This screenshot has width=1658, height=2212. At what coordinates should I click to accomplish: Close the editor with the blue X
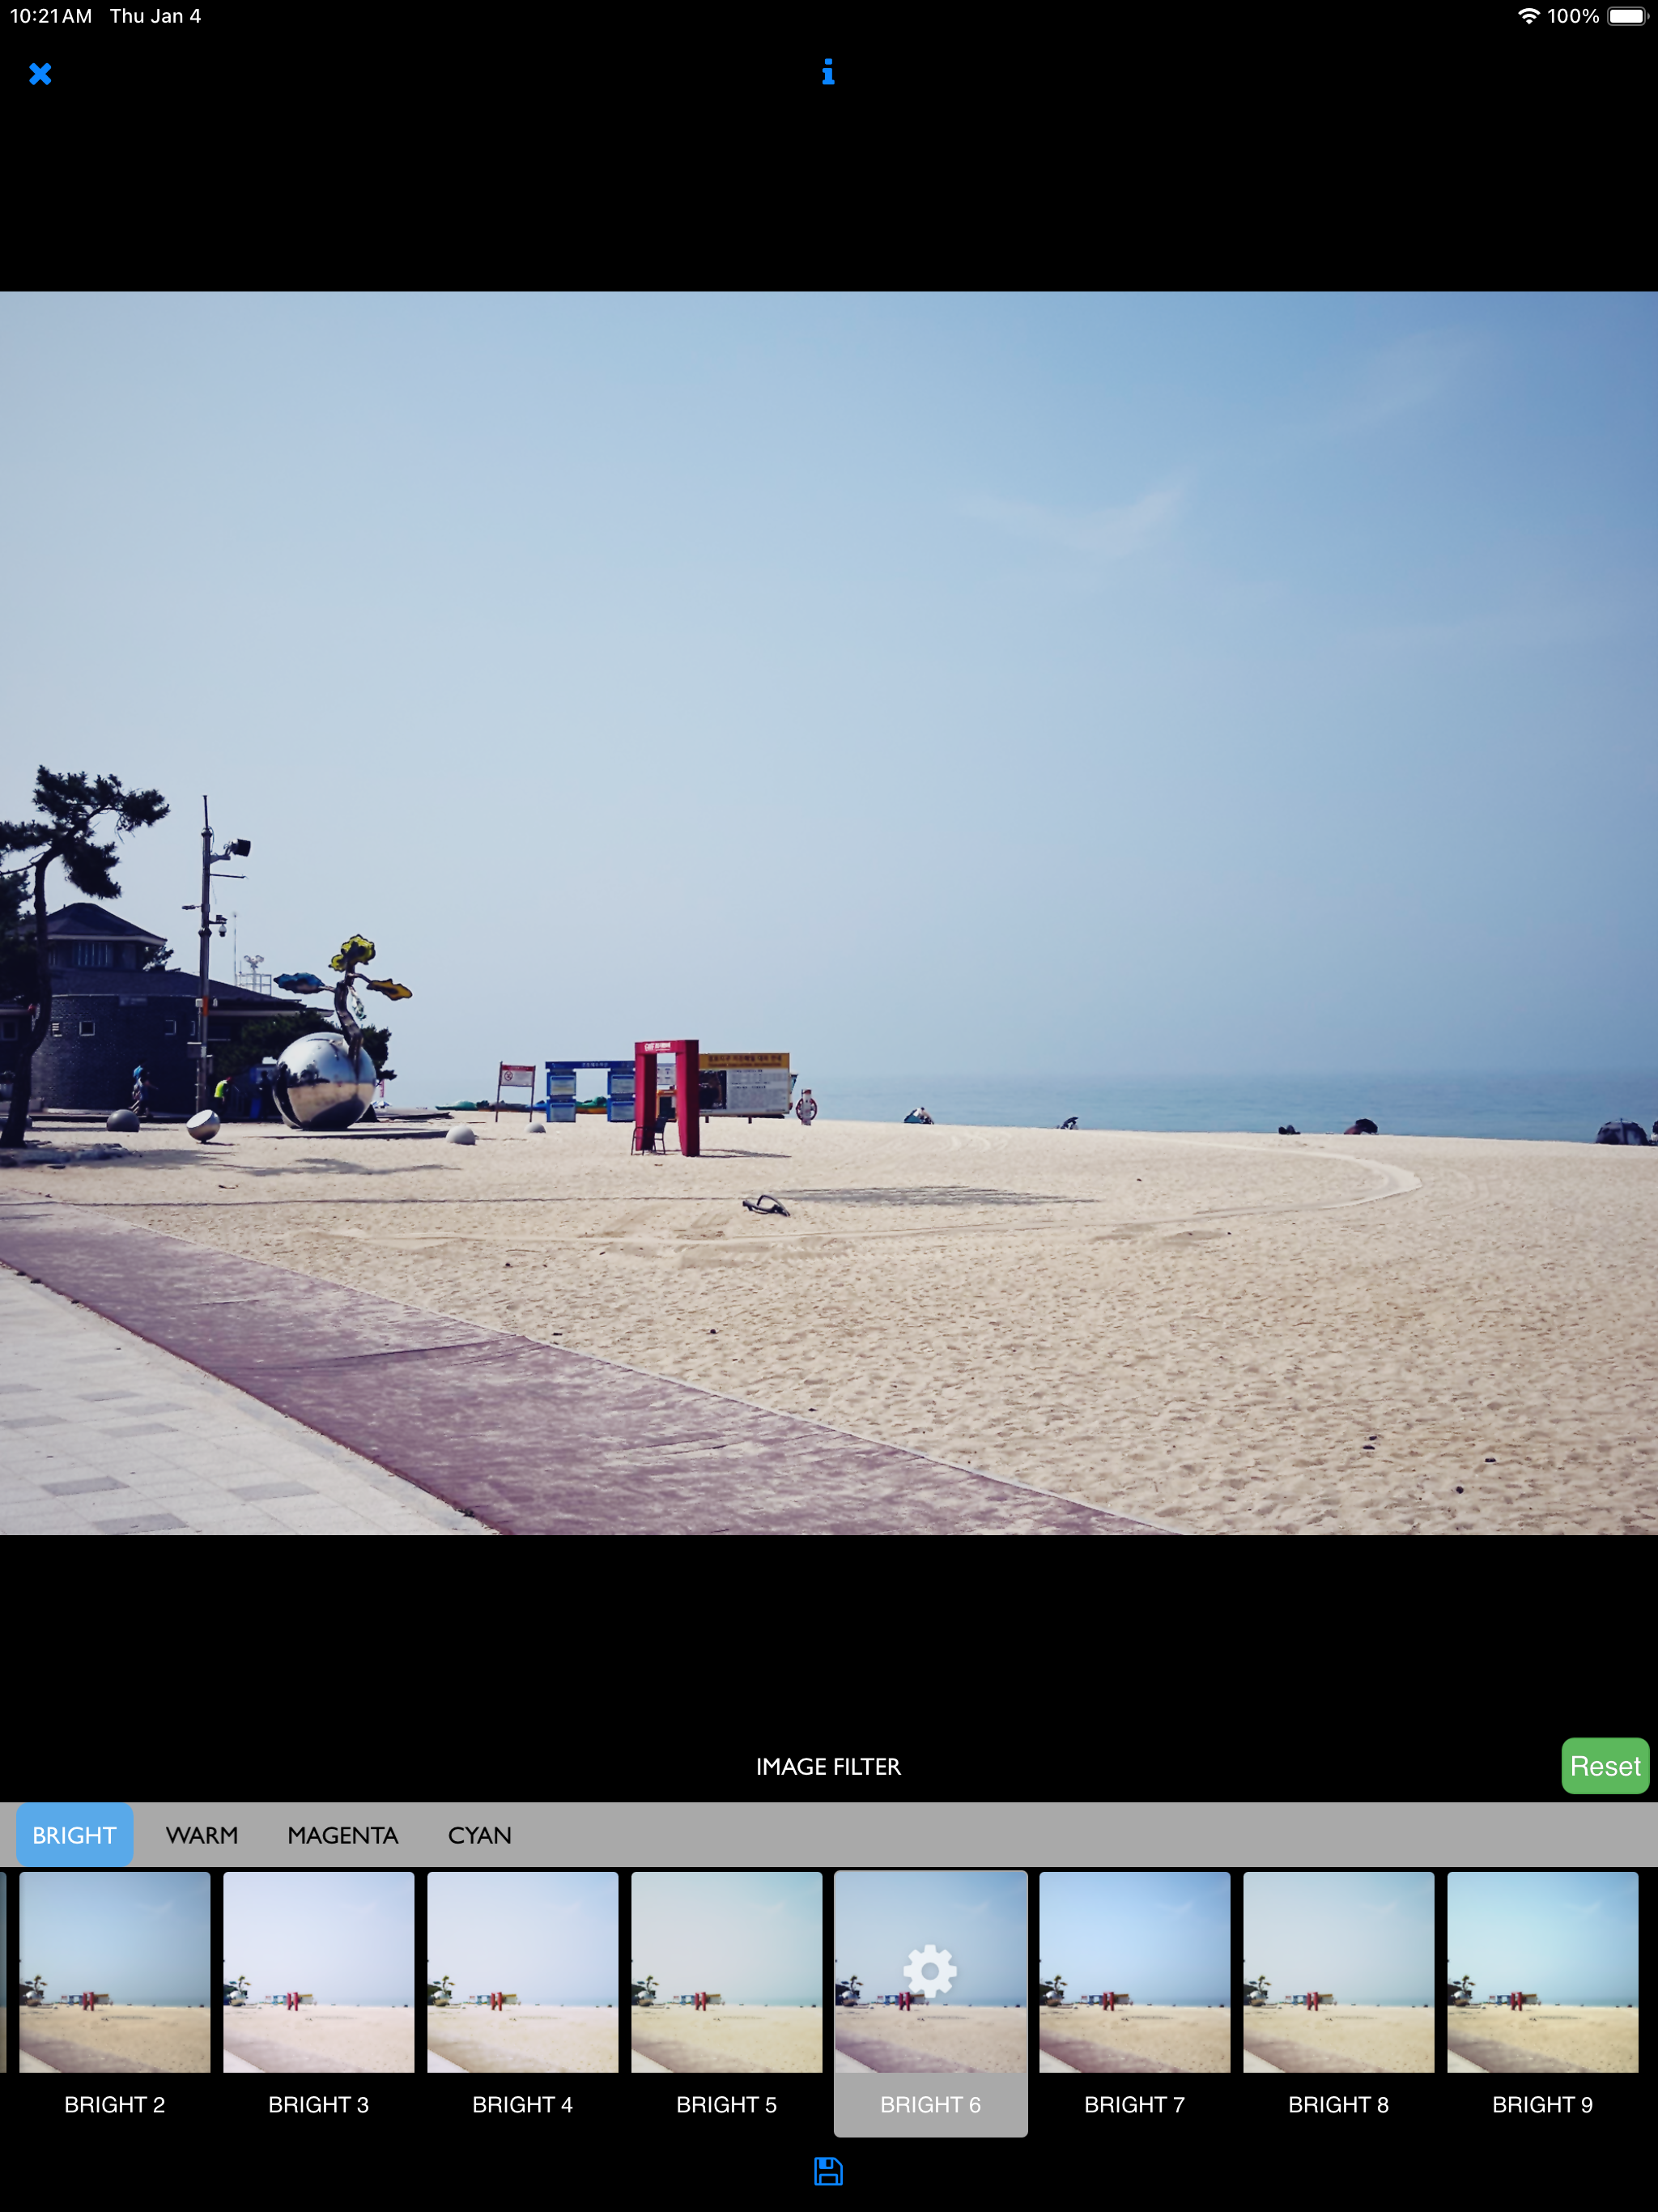(x=40, y=74)
